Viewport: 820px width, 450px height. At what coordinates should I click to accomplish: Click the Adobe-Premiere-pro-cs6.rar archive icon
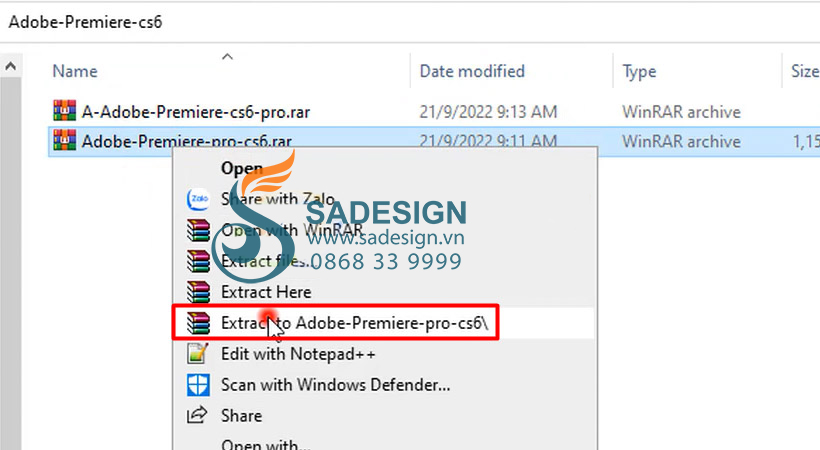[x=64, y=140]
